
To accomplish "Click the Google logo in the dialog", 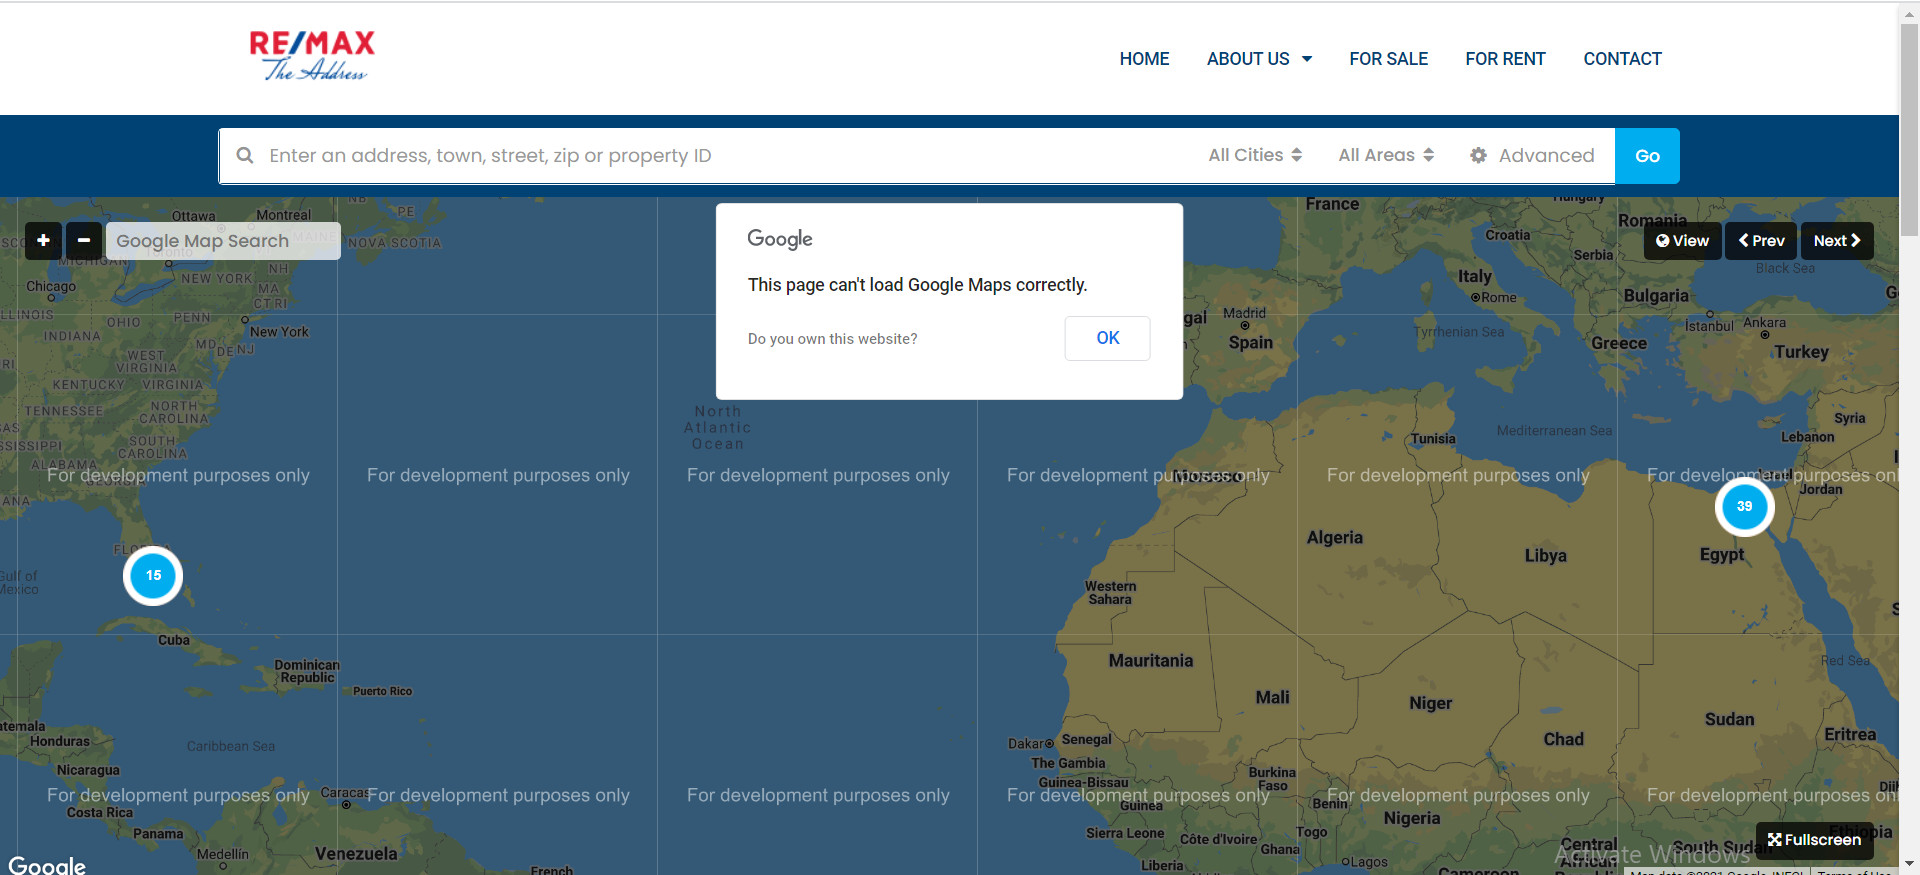I will coord(780,239).
